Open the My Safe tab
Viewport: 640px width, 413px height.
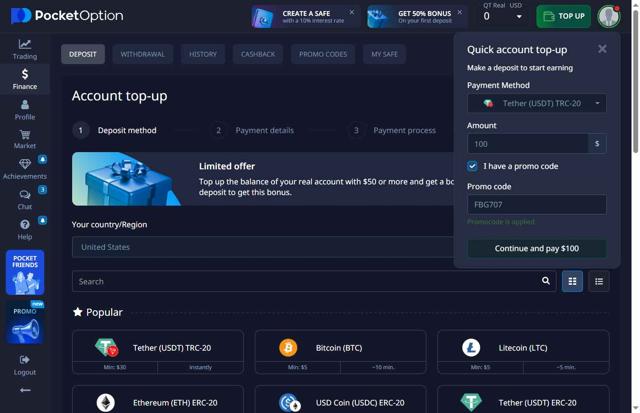[384, 54]
